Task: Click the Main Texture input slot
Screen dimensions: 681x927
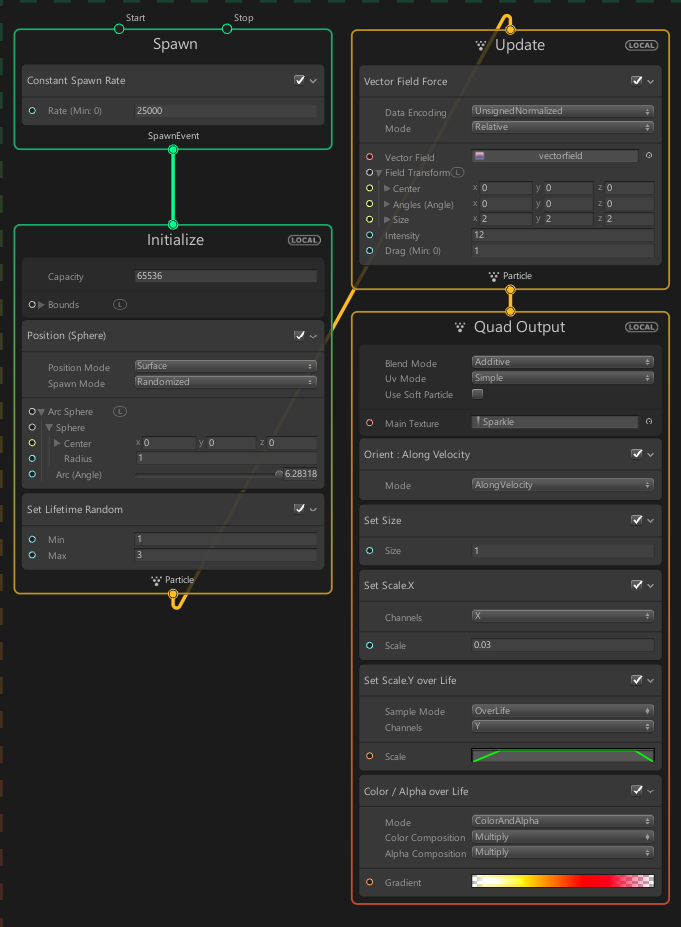Action: 369,423
